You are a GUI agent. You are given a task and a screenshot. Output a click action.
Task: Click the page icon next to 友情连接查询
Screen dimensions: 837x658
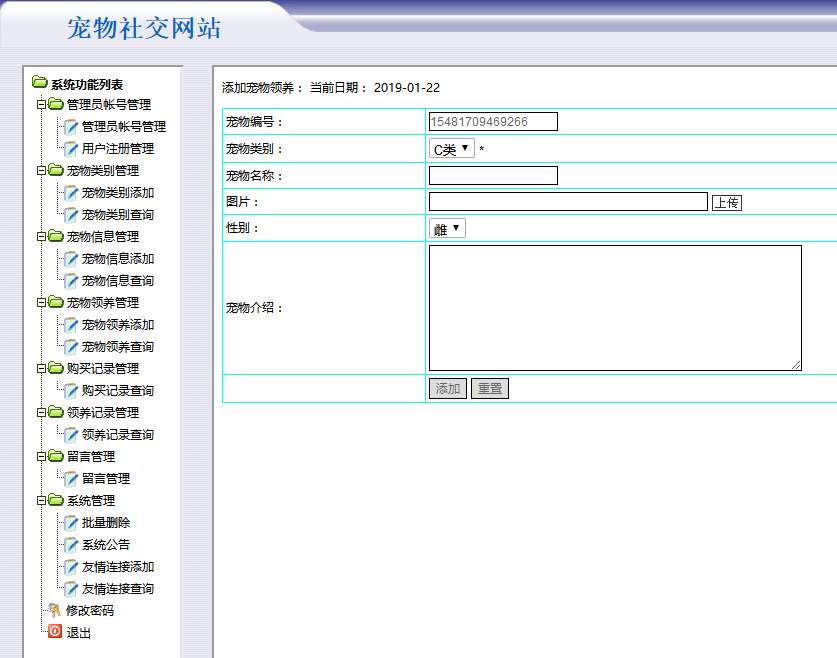(x=71, y=589)
